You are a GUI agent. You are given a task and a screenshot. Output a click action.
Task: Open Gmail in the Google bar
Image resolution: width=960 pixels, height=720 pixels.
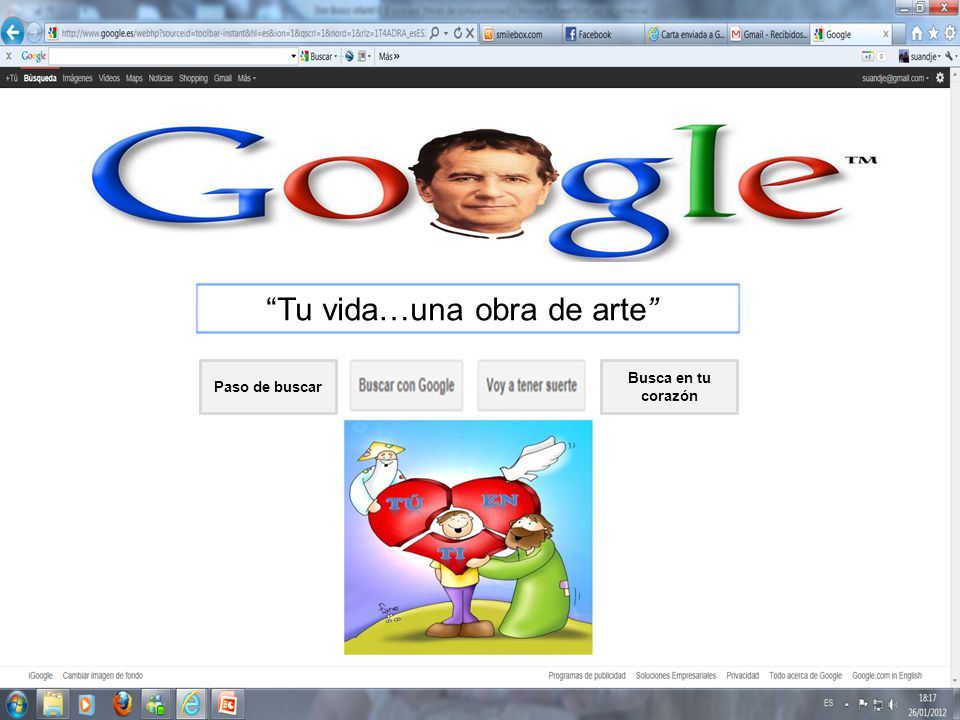(223, 78)
